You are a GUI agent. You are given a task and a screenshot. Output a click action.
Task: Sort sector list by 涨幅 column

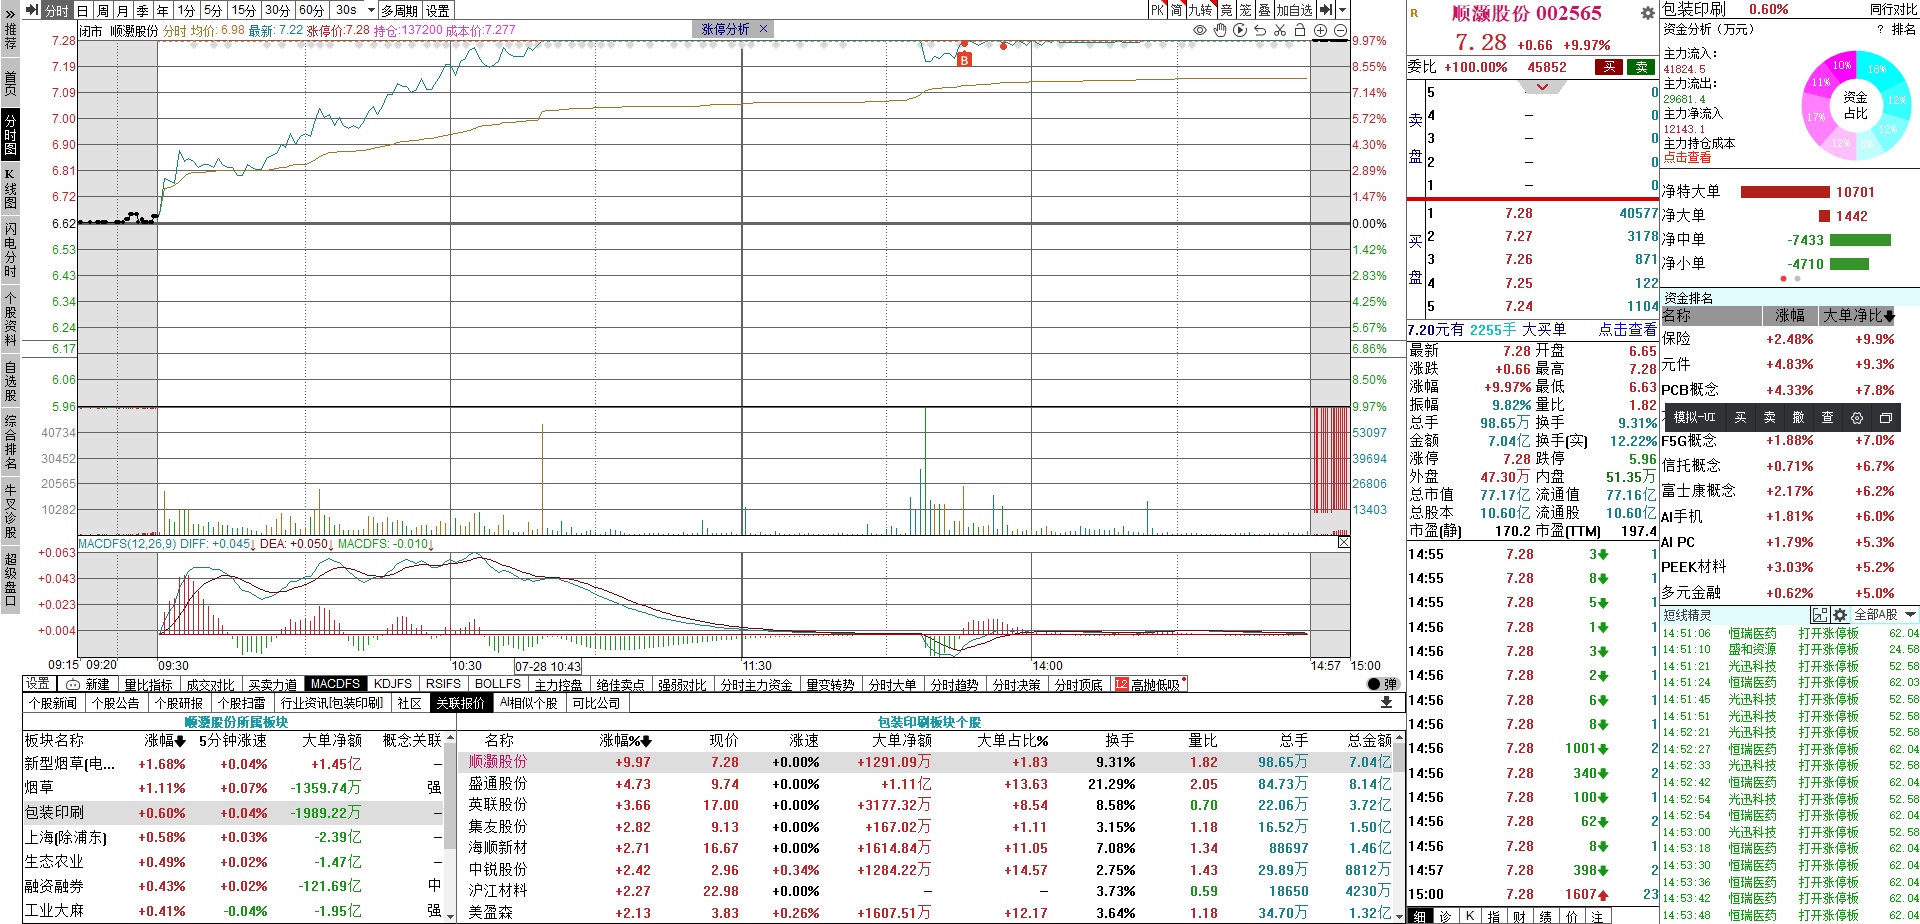pos(165,741)
